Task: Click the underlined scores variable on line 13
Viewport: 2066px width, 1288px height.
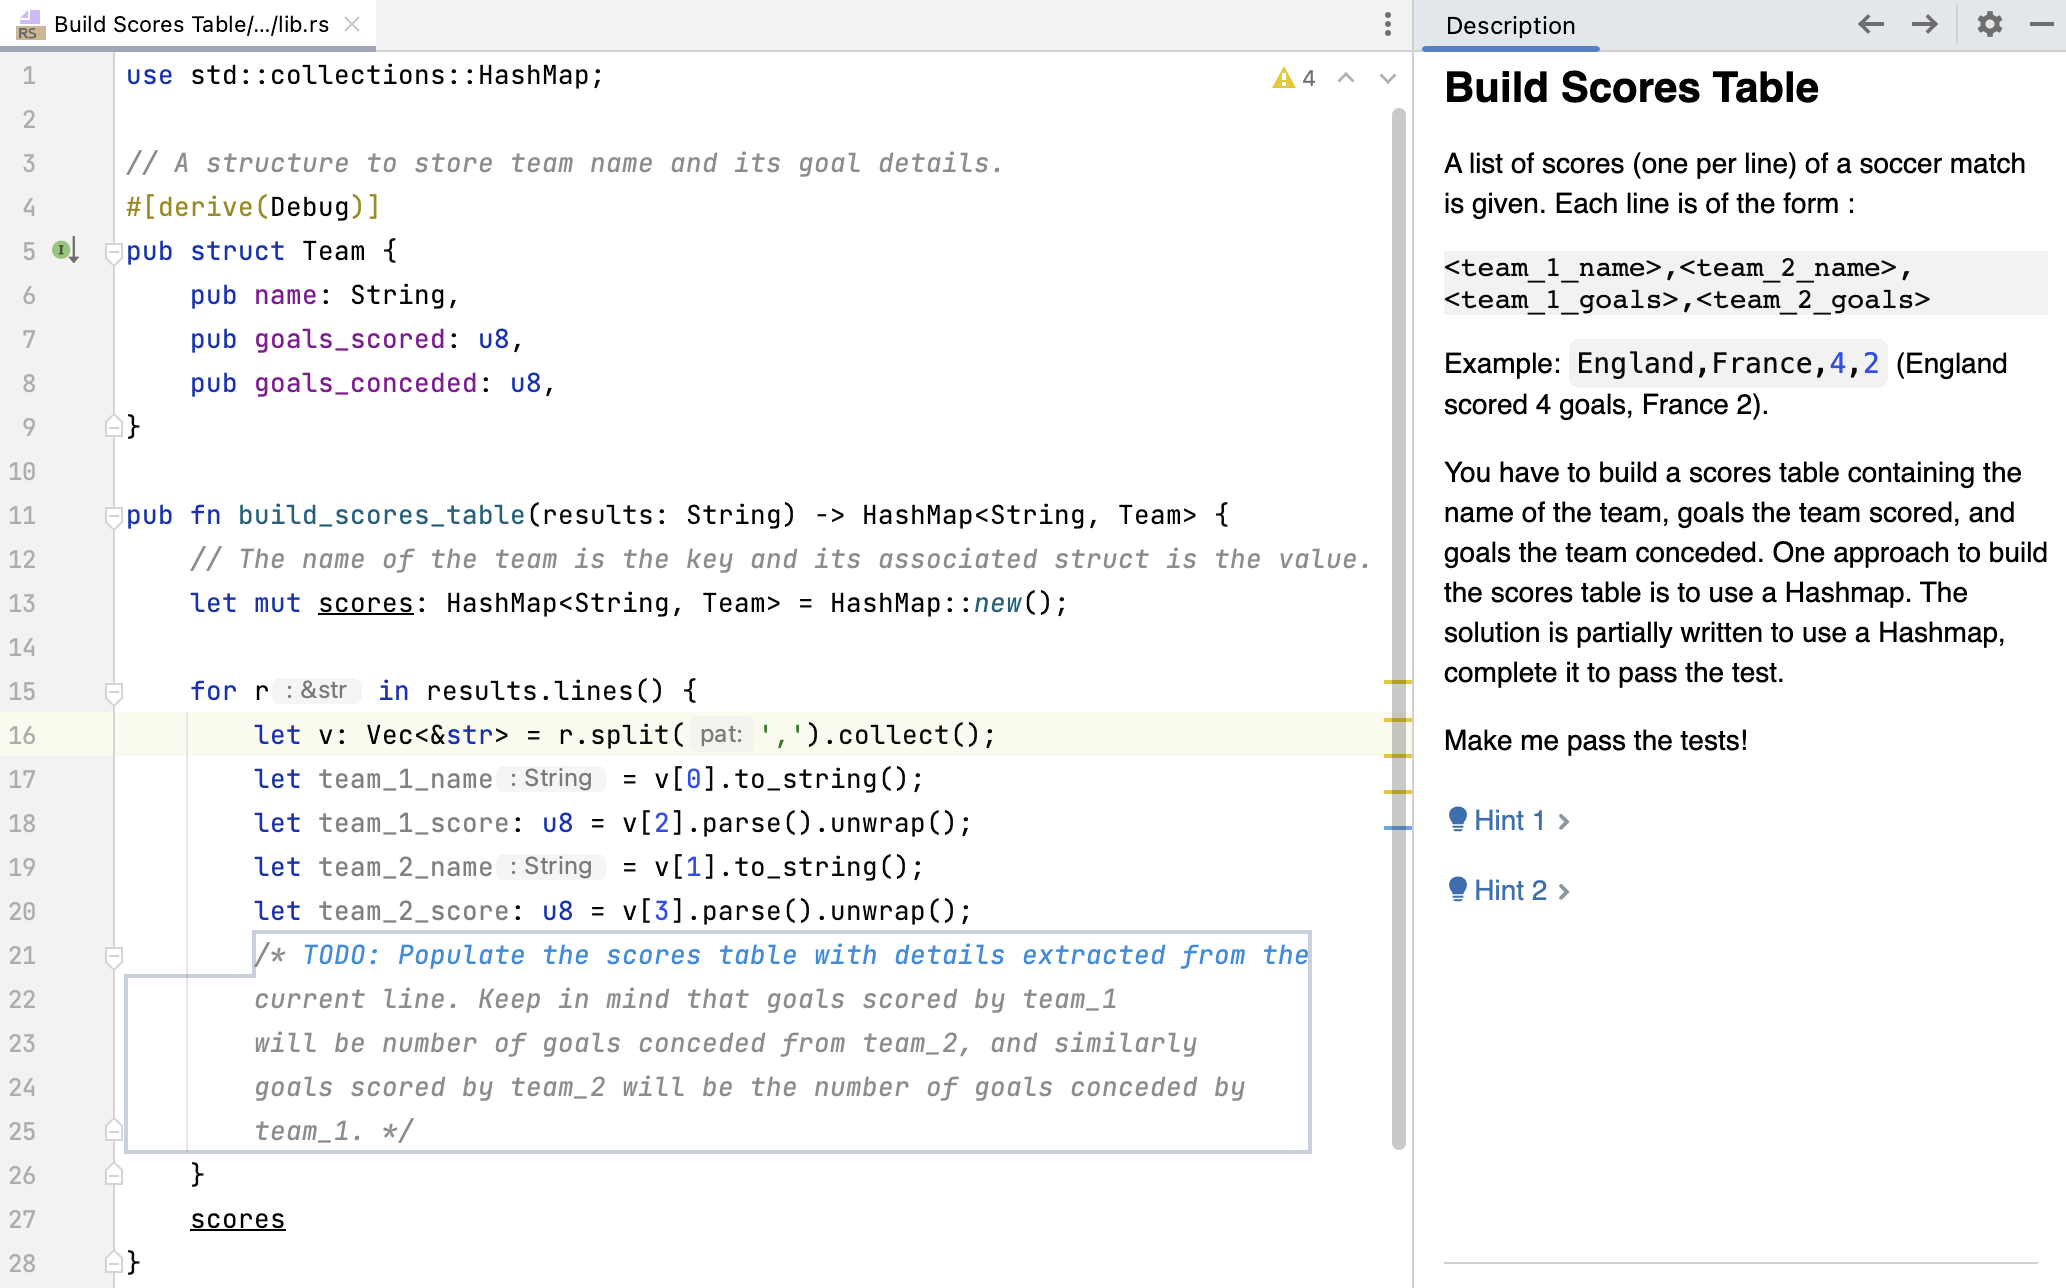Action: point(366,604)
